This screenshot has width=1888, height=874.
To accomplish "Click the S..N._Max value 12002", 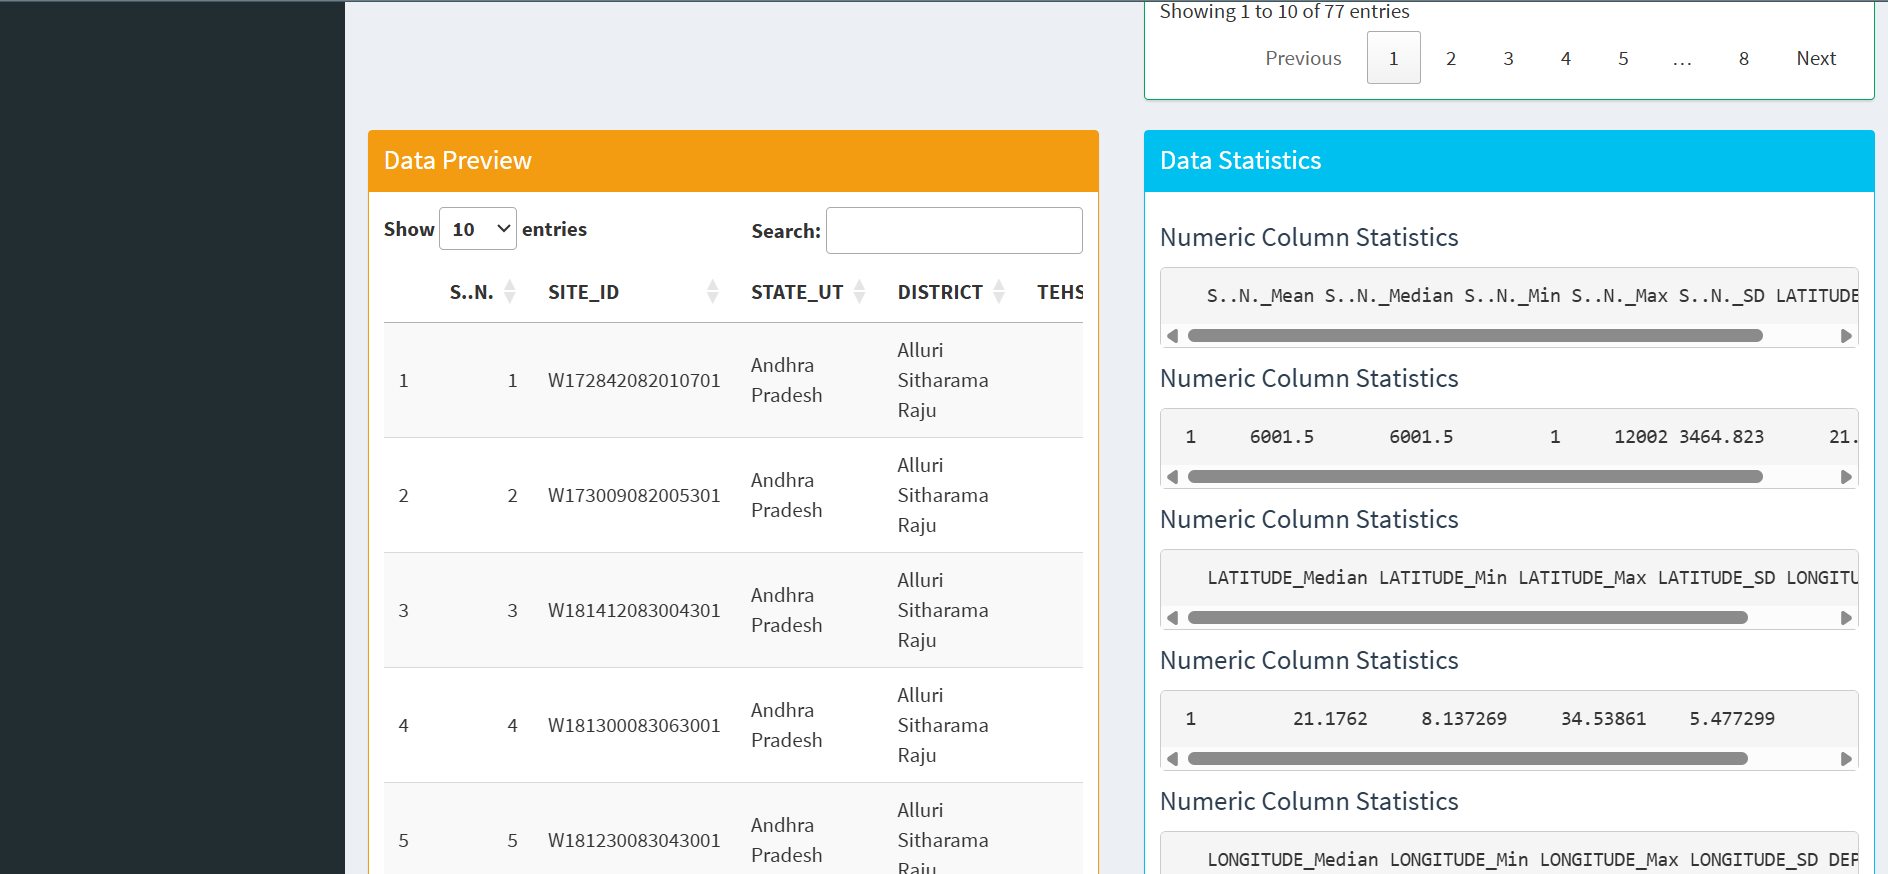I will tap(1641, 436).
